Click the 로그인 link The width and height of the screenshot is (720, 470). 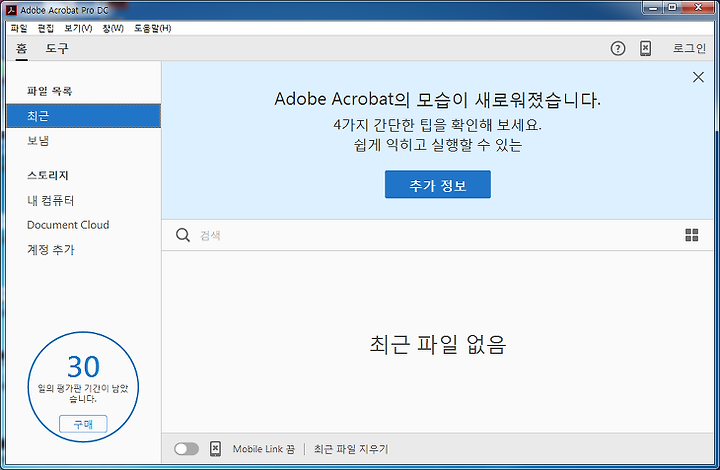689,48
